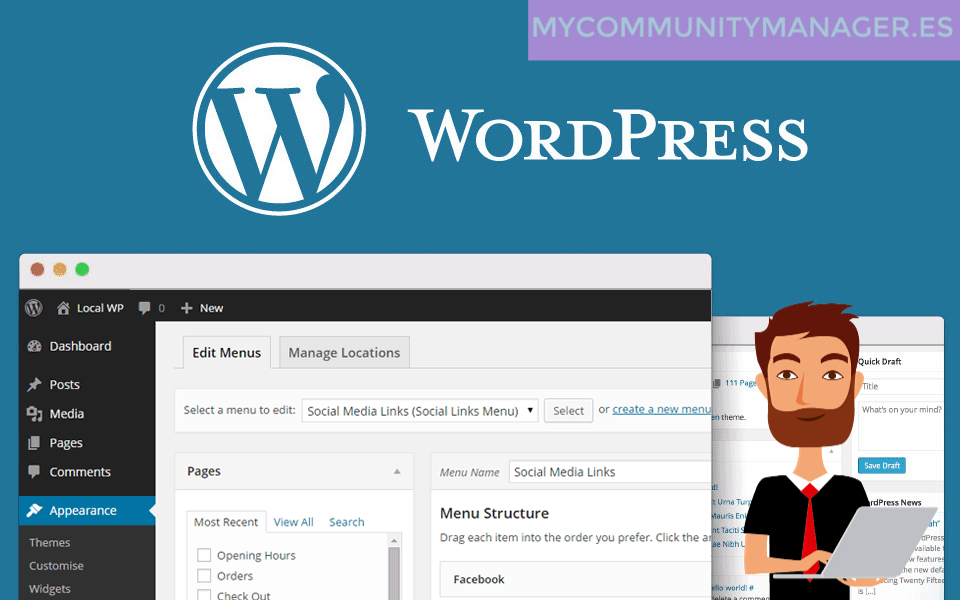The image size is (960, 600).
Task: Click What's on your mind field
Action: pyautogui.click(x=901, y=426)
